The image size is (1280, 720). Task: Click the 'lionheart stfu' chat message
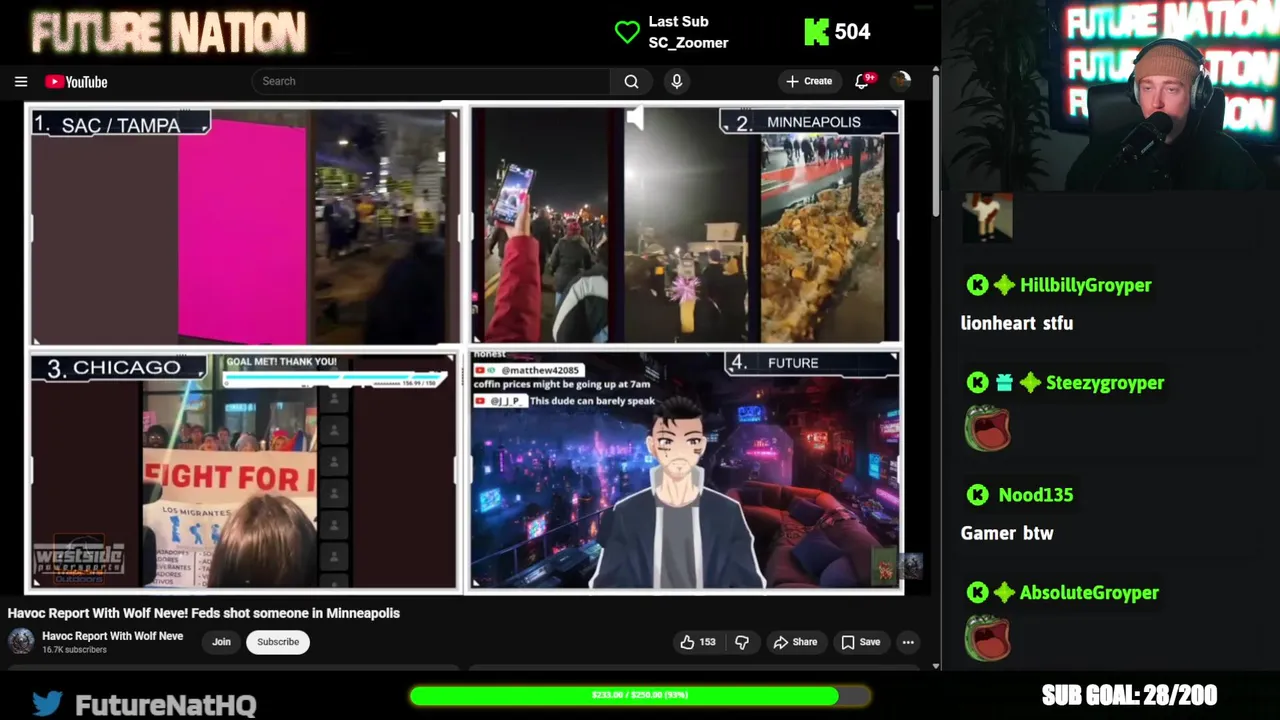click(x=1017, y=323)
